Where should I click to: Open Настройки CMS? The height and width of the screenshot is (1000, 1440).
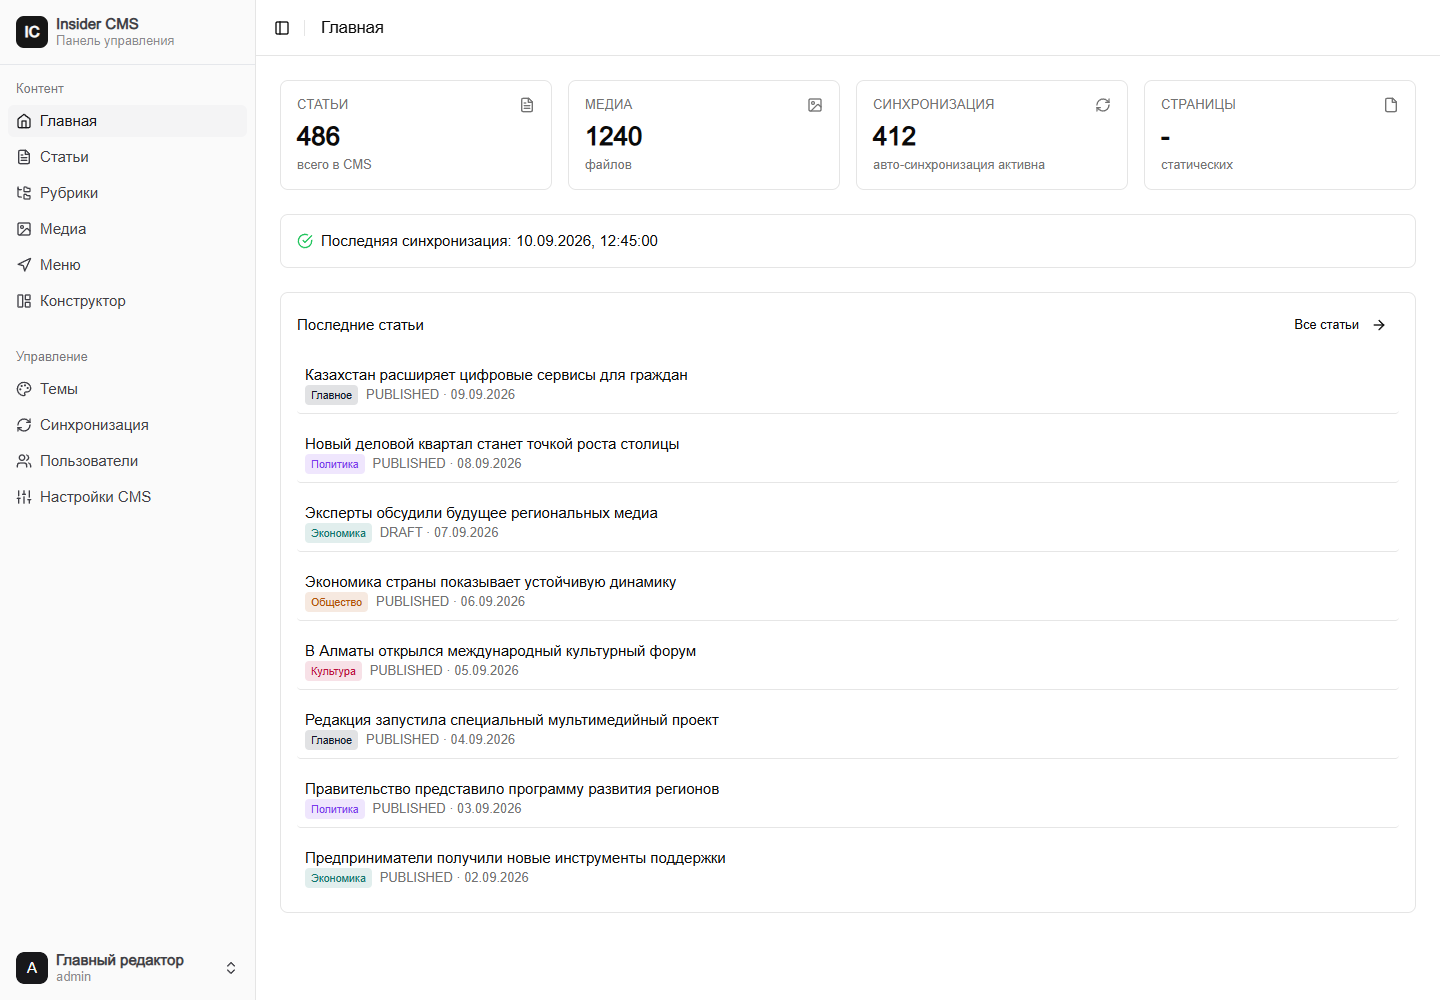coord(128,497)
